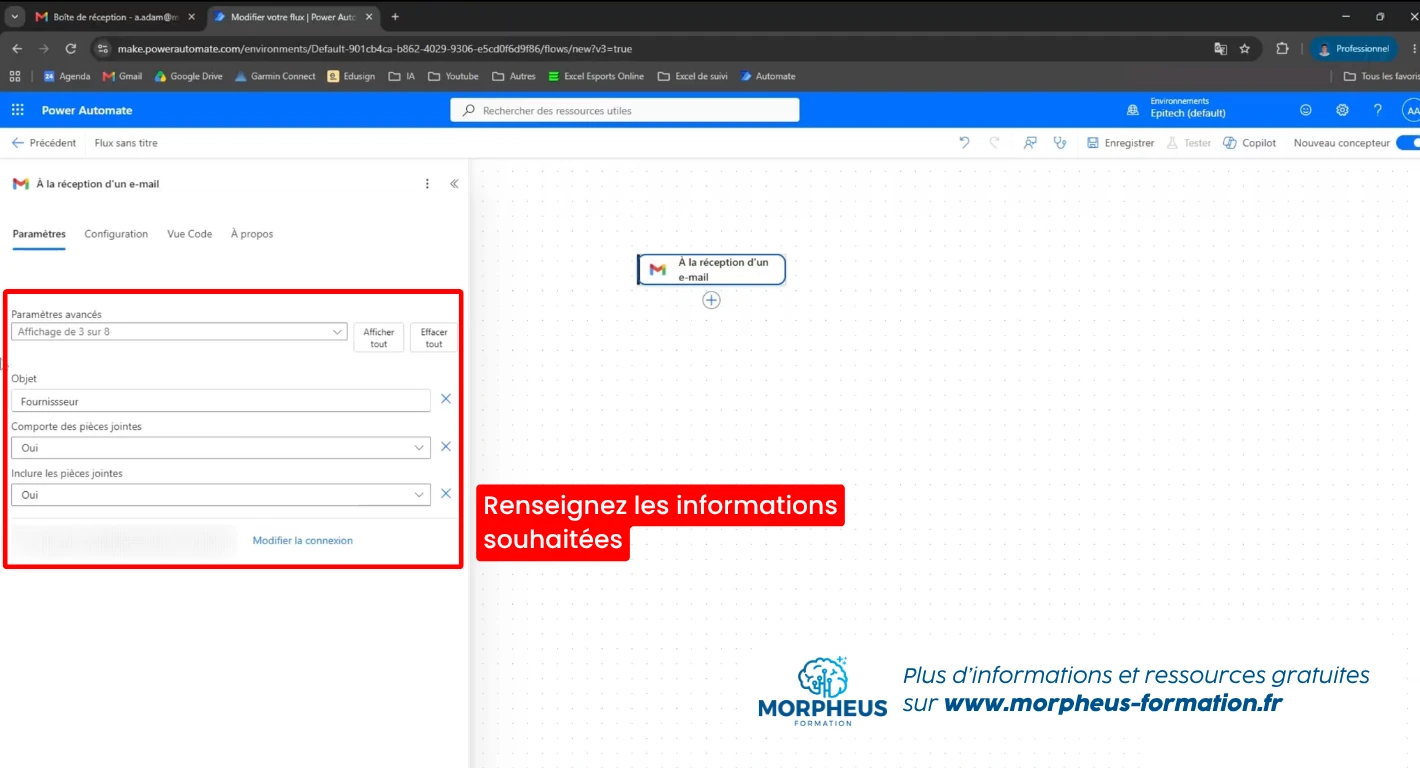Remove Inclure les pièces jointes parameter X

(x=446, y=494)
